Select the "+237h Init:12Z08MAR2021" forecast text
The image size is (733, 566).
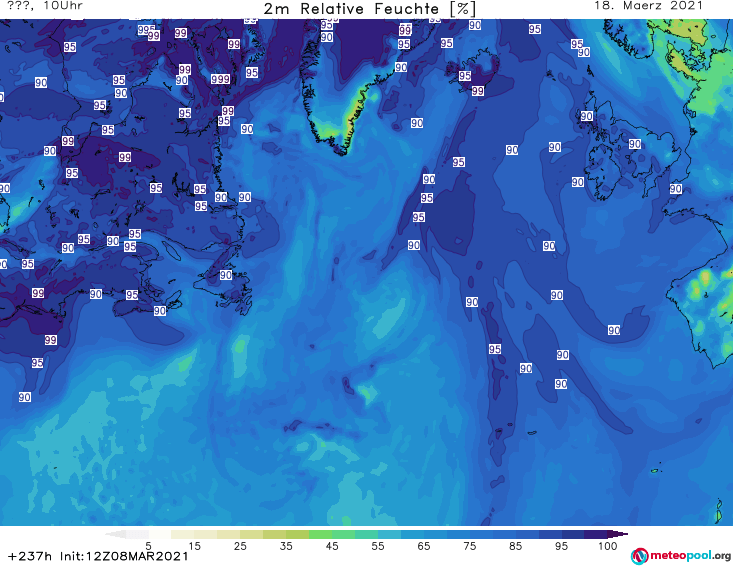click(98, 556)
